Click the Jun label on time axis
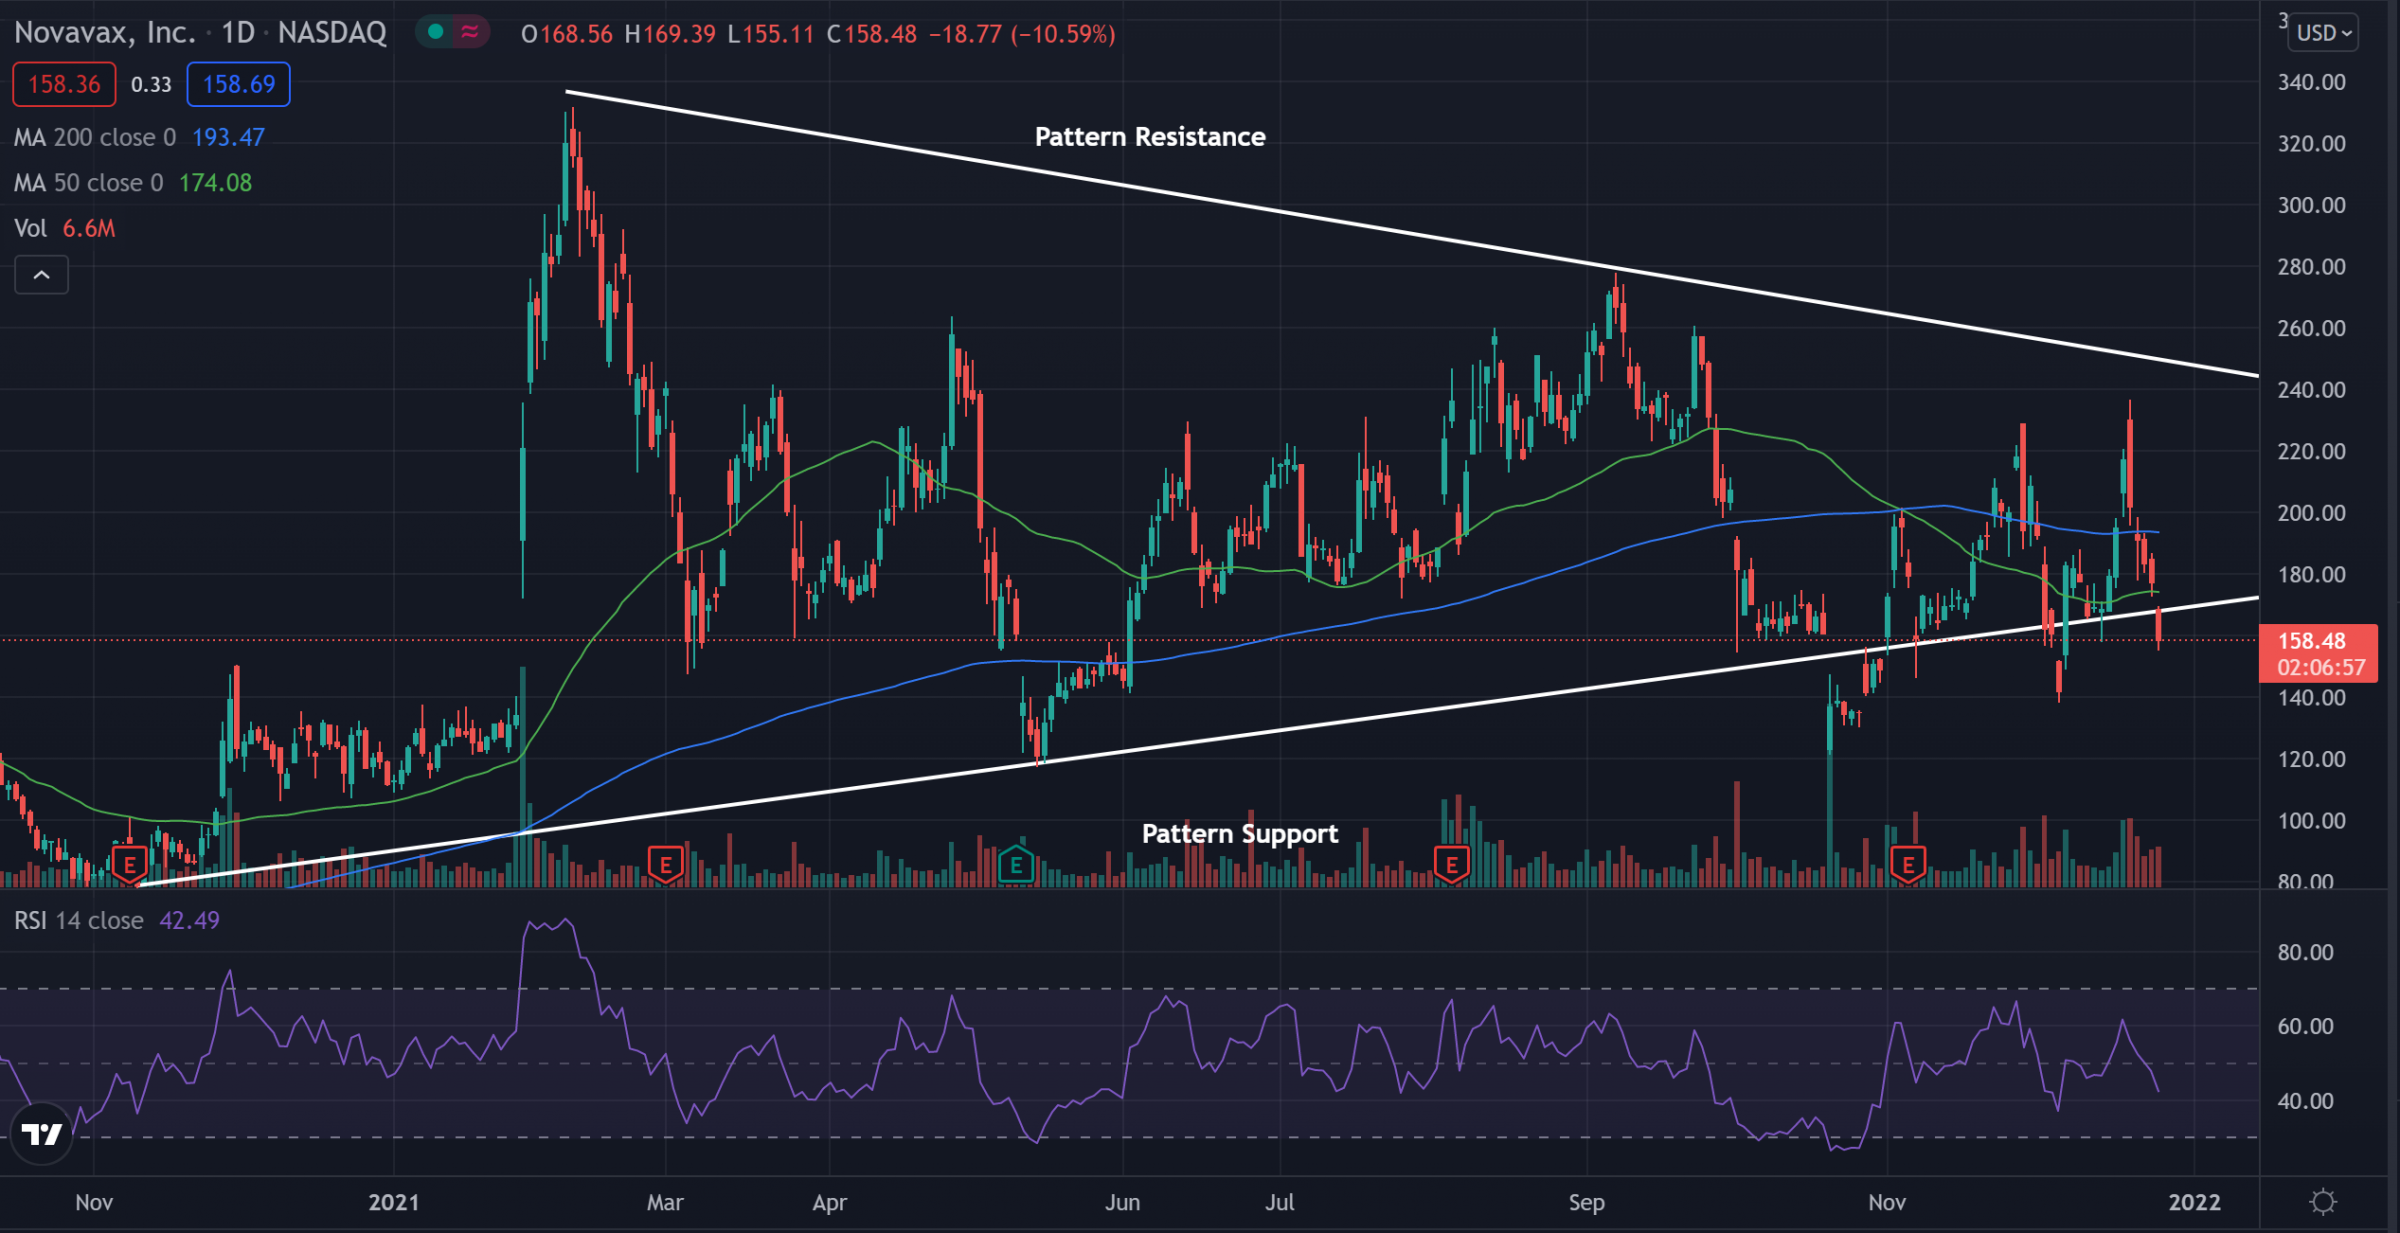2400x1233 pixels. pos(1122,1202)
